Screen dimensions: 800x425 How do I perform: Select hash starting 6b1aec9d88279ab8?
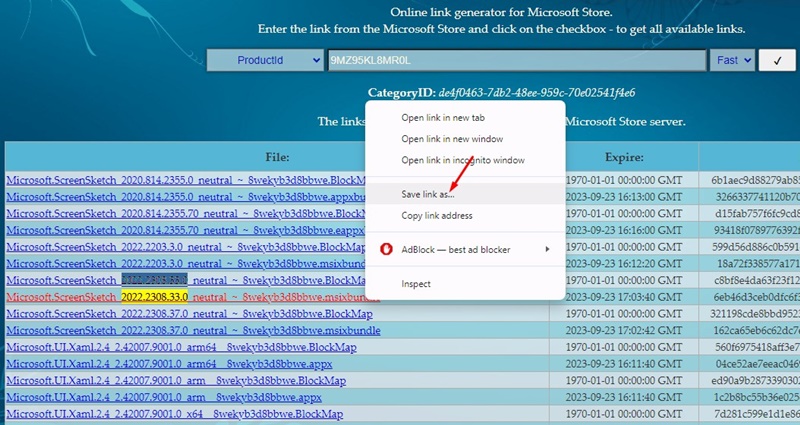click(x=756, y=180)
